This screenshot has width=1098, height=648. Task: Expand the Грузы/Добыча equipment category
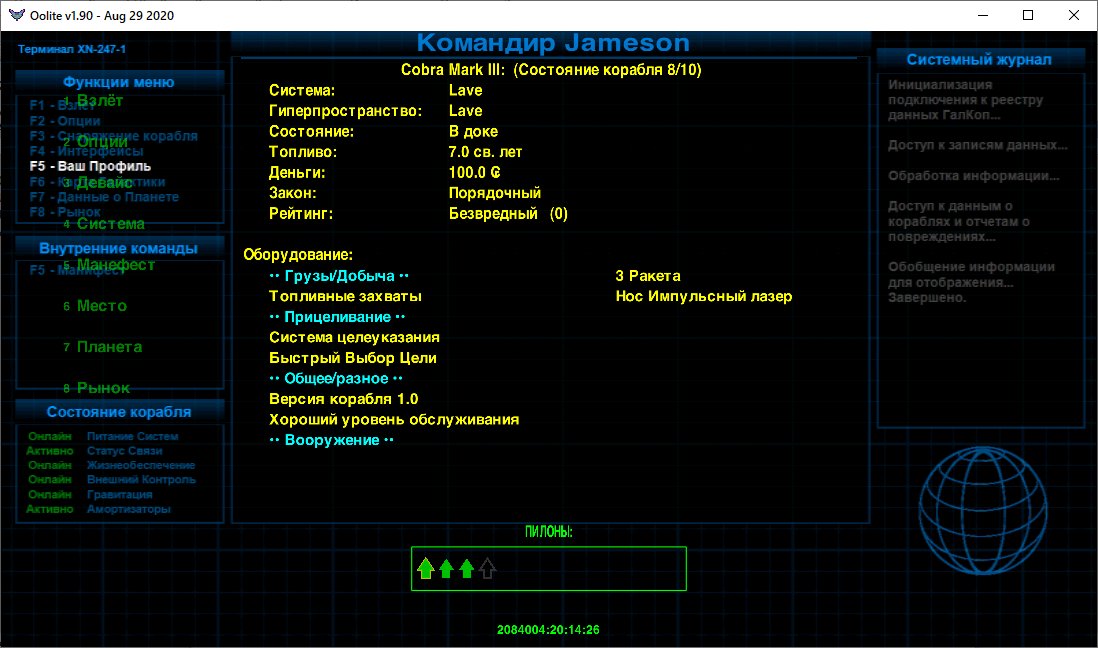339,276
